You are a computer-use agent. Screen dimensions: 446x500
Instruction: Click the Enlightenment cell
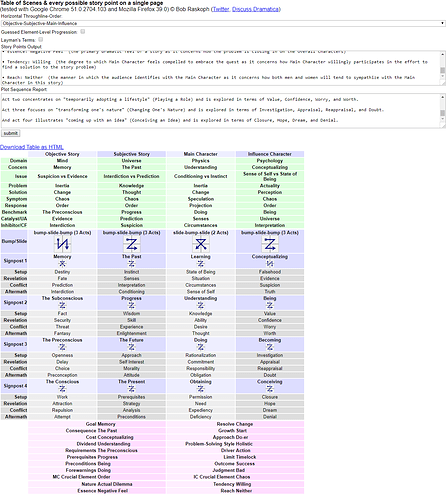click(x=131, y=333)
